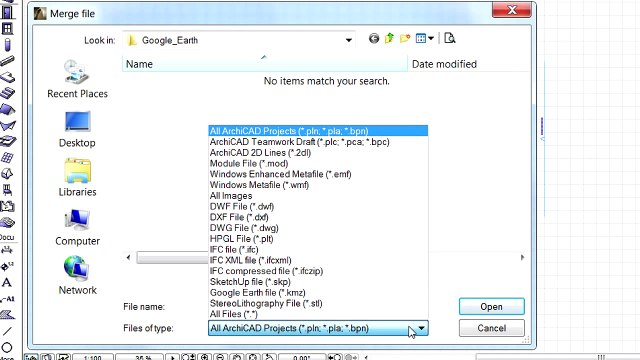This screenshot has width=640, height=360.
Task: Choose DXF File (*.dxf) type
Action: 318,217
